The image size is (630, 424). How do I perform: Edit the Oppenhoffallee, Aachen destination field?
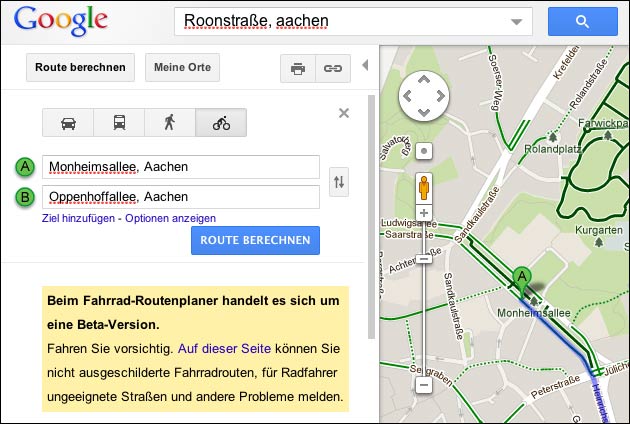181,197
